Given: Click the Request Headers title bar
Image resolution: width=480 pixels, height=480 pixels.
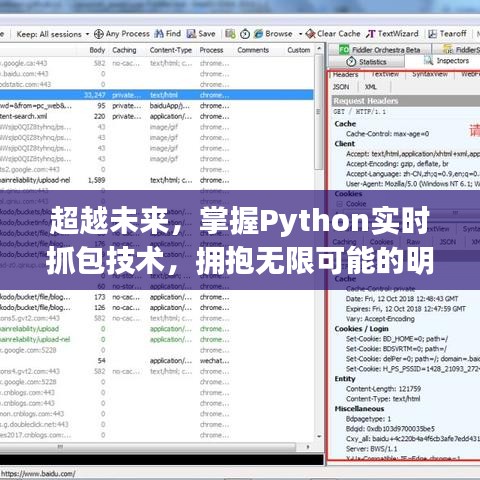Looking at the screenshot, I should coord(406,101).
